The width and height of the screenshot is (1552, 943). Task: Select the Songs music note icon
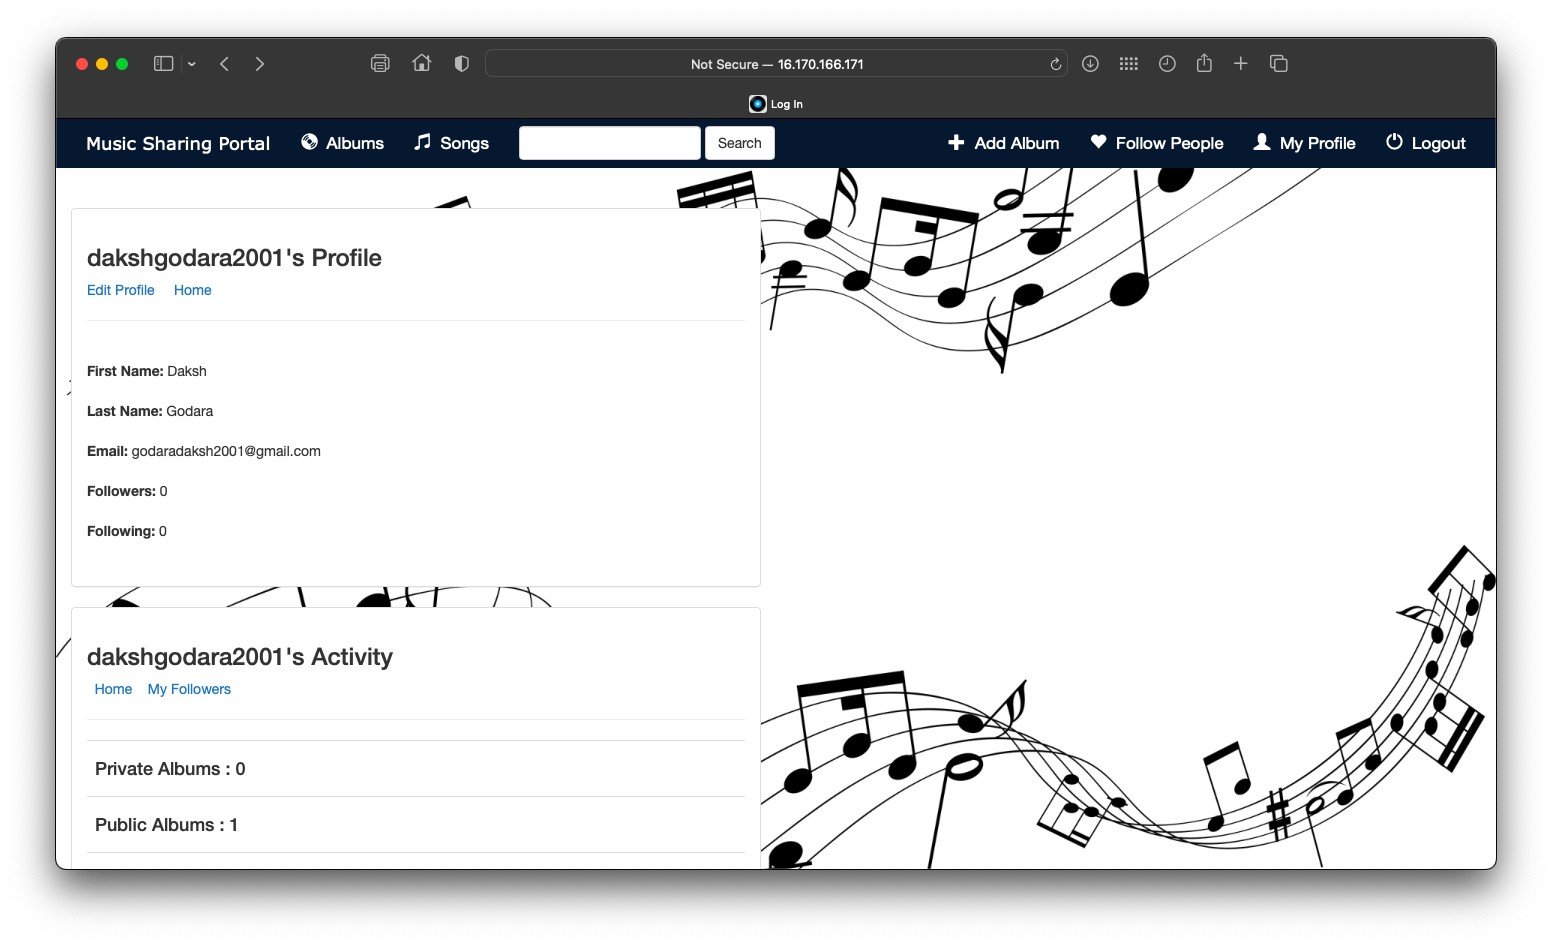(x=421, y=142)
